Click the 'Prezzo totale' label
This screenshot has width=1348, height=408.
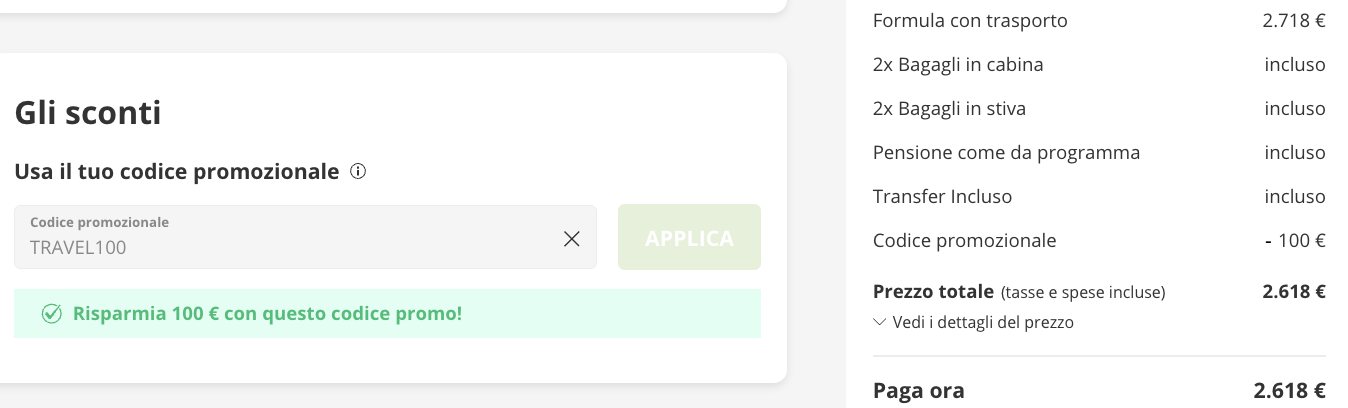(933, 292)
